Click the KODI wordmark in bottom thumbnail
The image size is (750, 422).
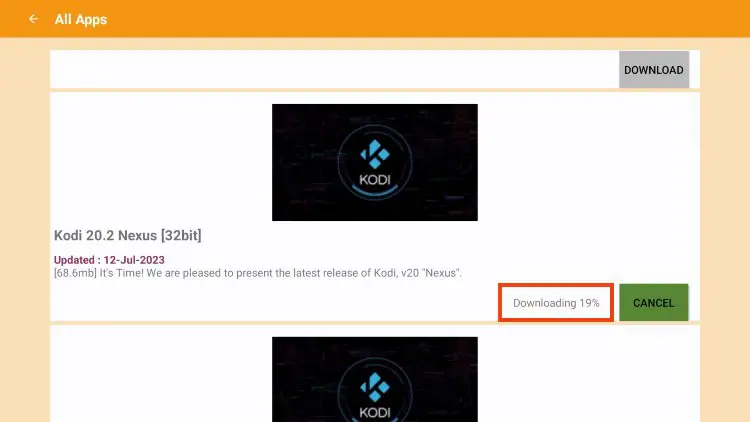[x=375, y=413]
